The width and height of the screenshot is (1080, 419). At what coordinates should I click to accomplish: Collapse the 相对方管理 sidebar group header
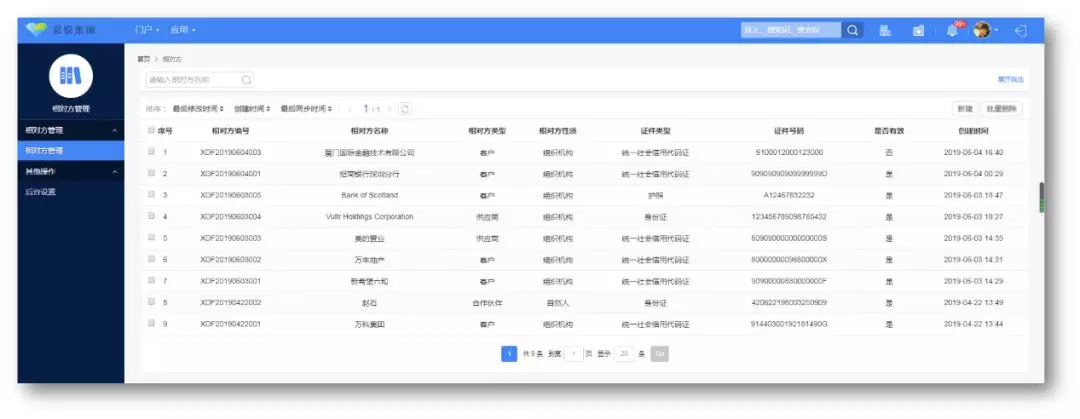click(x=70, y=130)
